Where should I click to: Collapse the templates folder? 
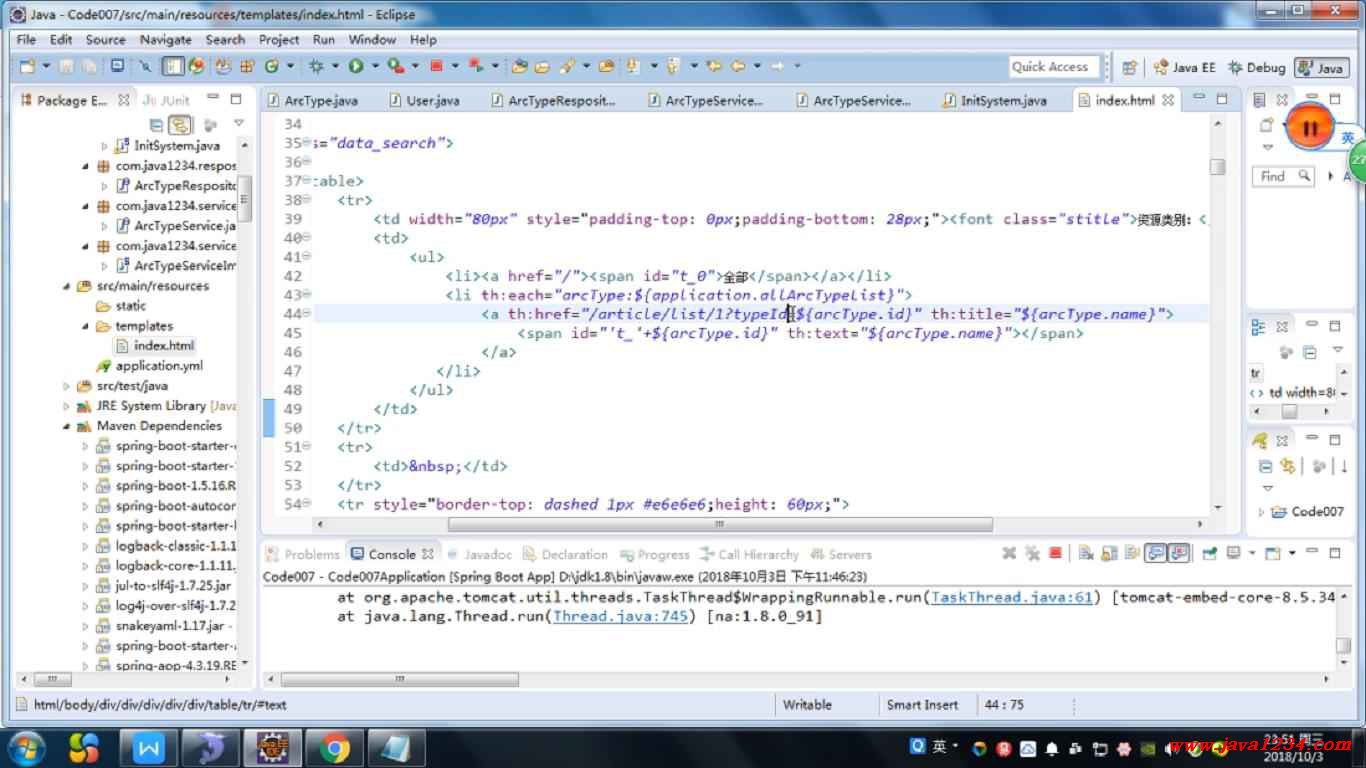pyautogui.click(x=86, y=326)
